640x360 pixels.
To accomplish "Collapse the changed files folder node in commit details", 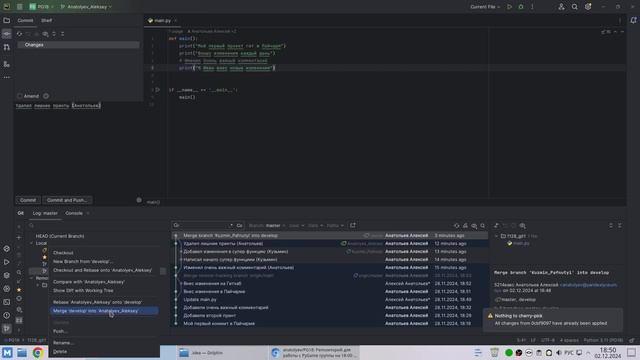I will click(497, 236).
